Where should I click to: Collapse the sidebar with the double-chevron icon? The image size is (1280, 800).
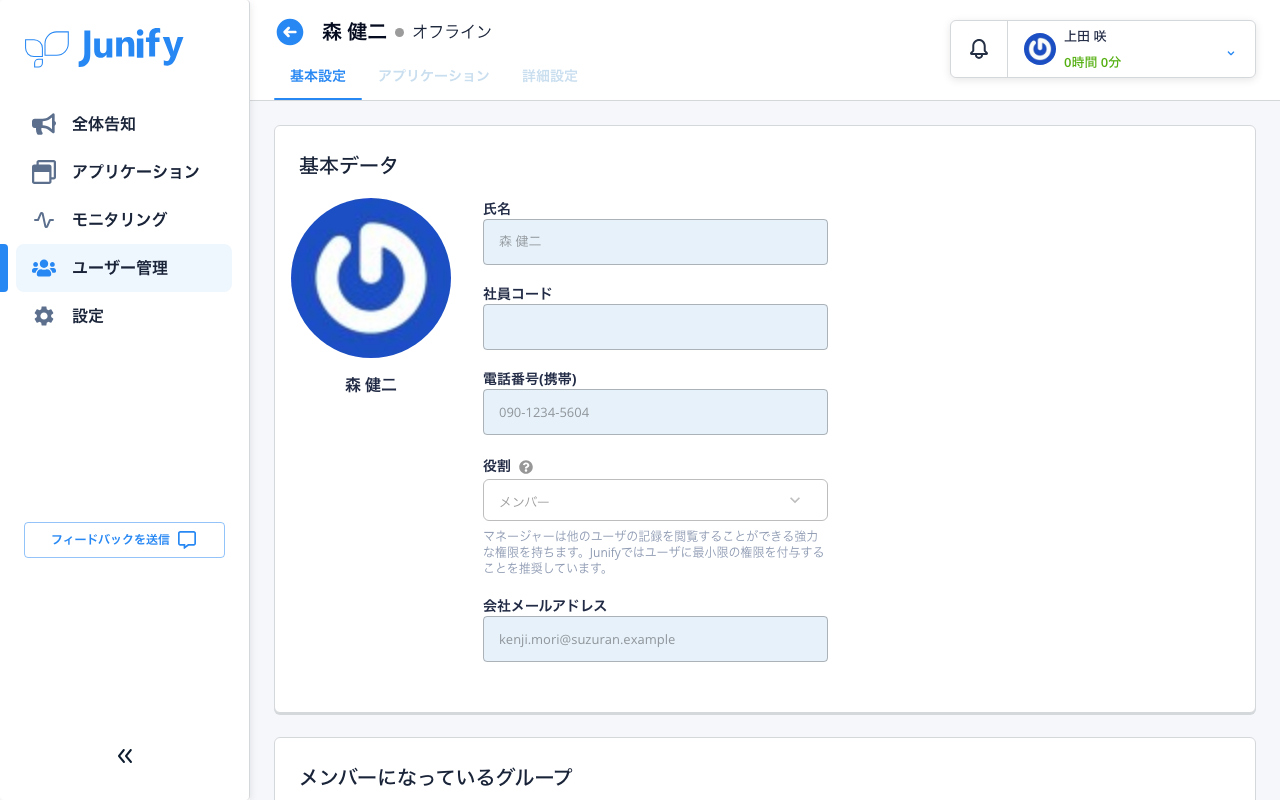(x=125, y=756)
